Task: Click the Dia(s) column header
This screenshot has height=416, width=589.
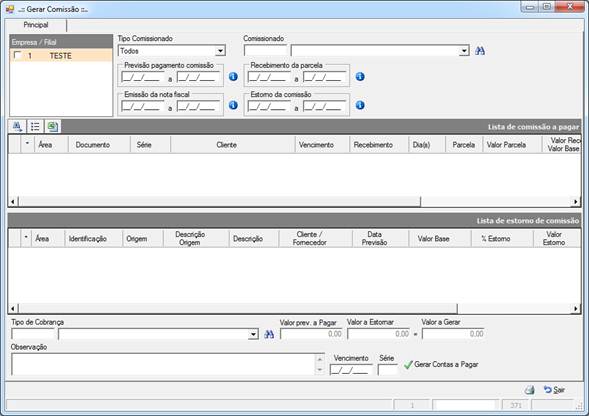Action: pyautogui.click(x=427, y=145)
